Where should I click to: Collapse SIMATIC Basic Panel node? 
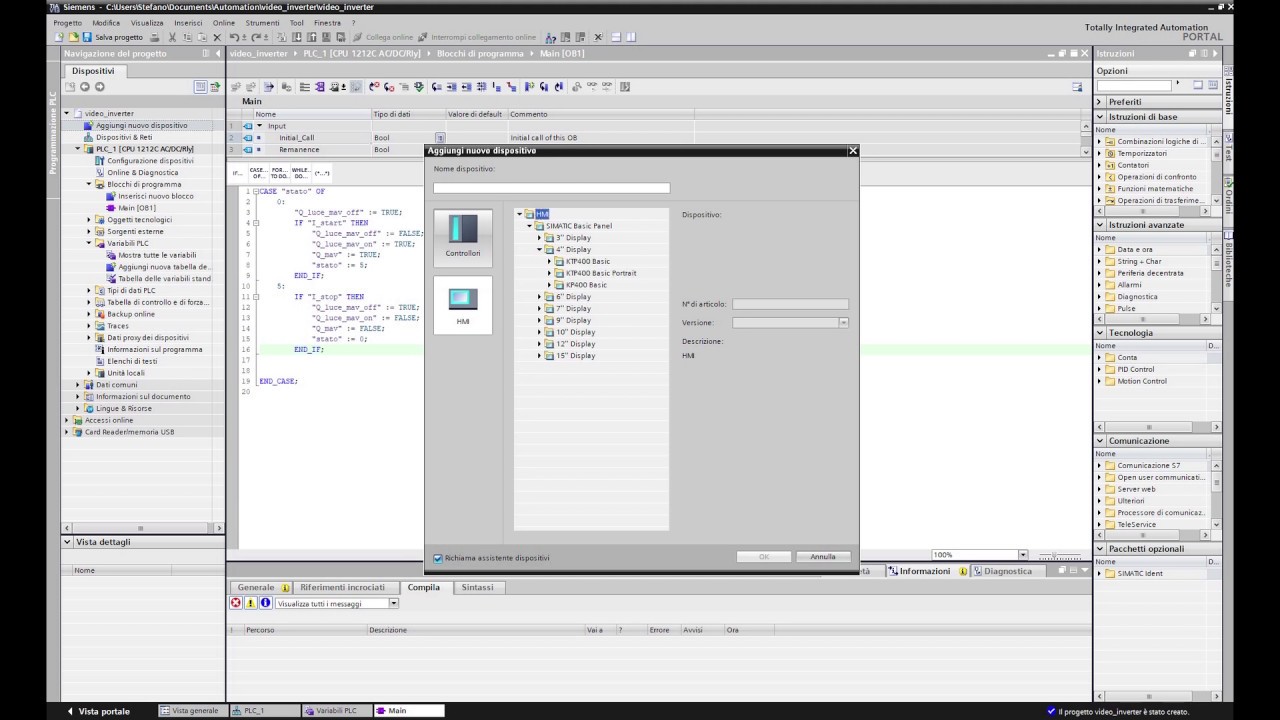click(530, 226)
